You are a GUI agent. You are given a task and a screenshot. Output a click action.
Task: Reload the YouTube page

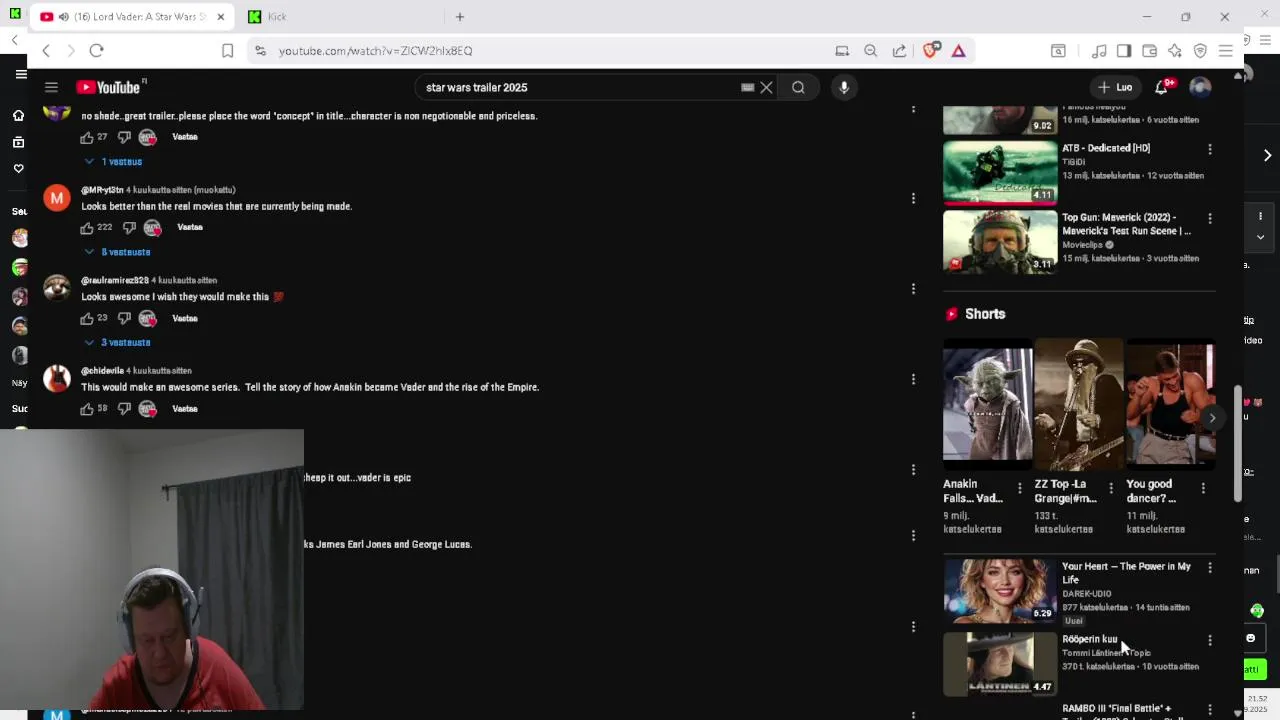(96, 51)
